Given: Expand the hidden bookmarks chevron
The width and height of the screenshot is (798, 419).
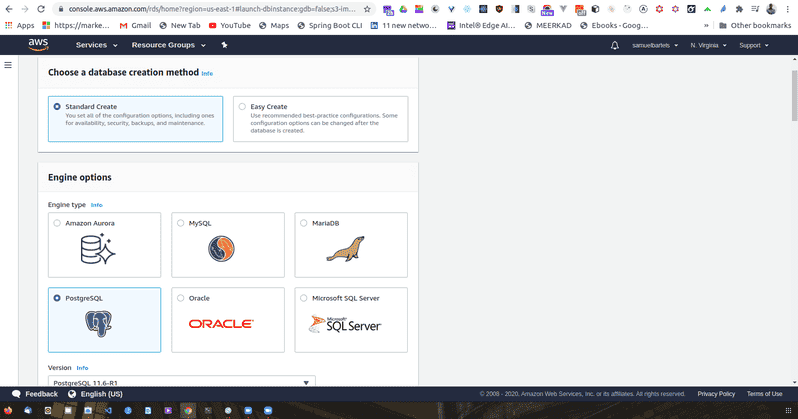Looking at the screenshot, I should 706,25.
